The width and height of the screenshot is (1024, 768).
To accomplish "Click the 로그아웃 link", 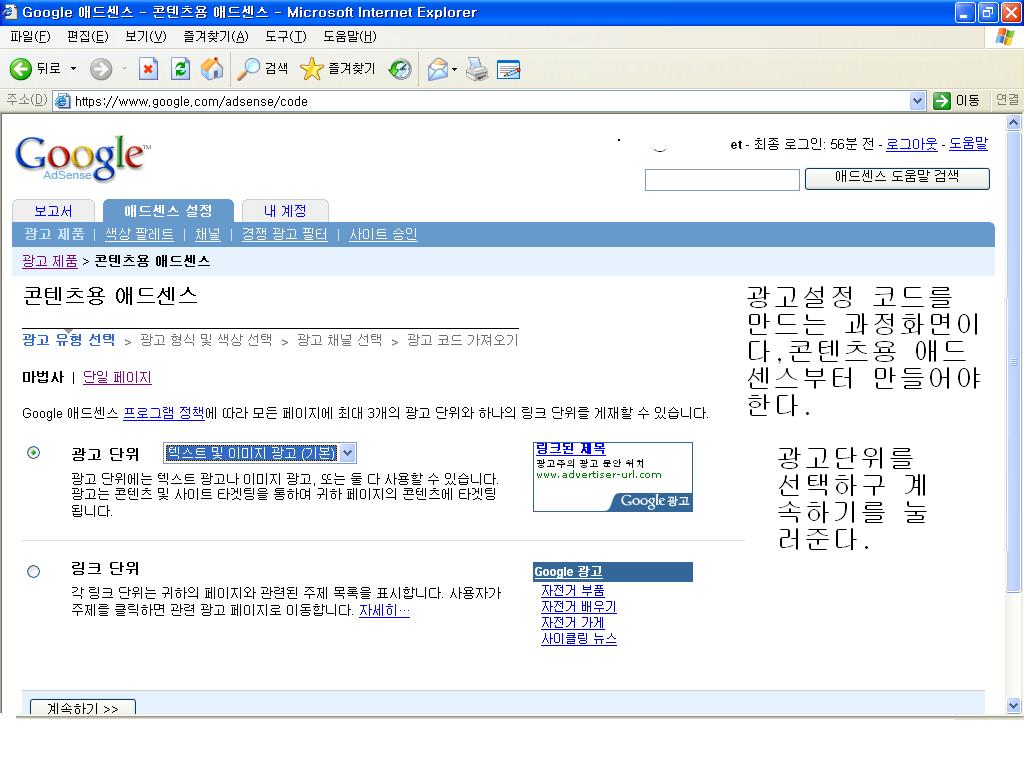I will pos(912,144).
